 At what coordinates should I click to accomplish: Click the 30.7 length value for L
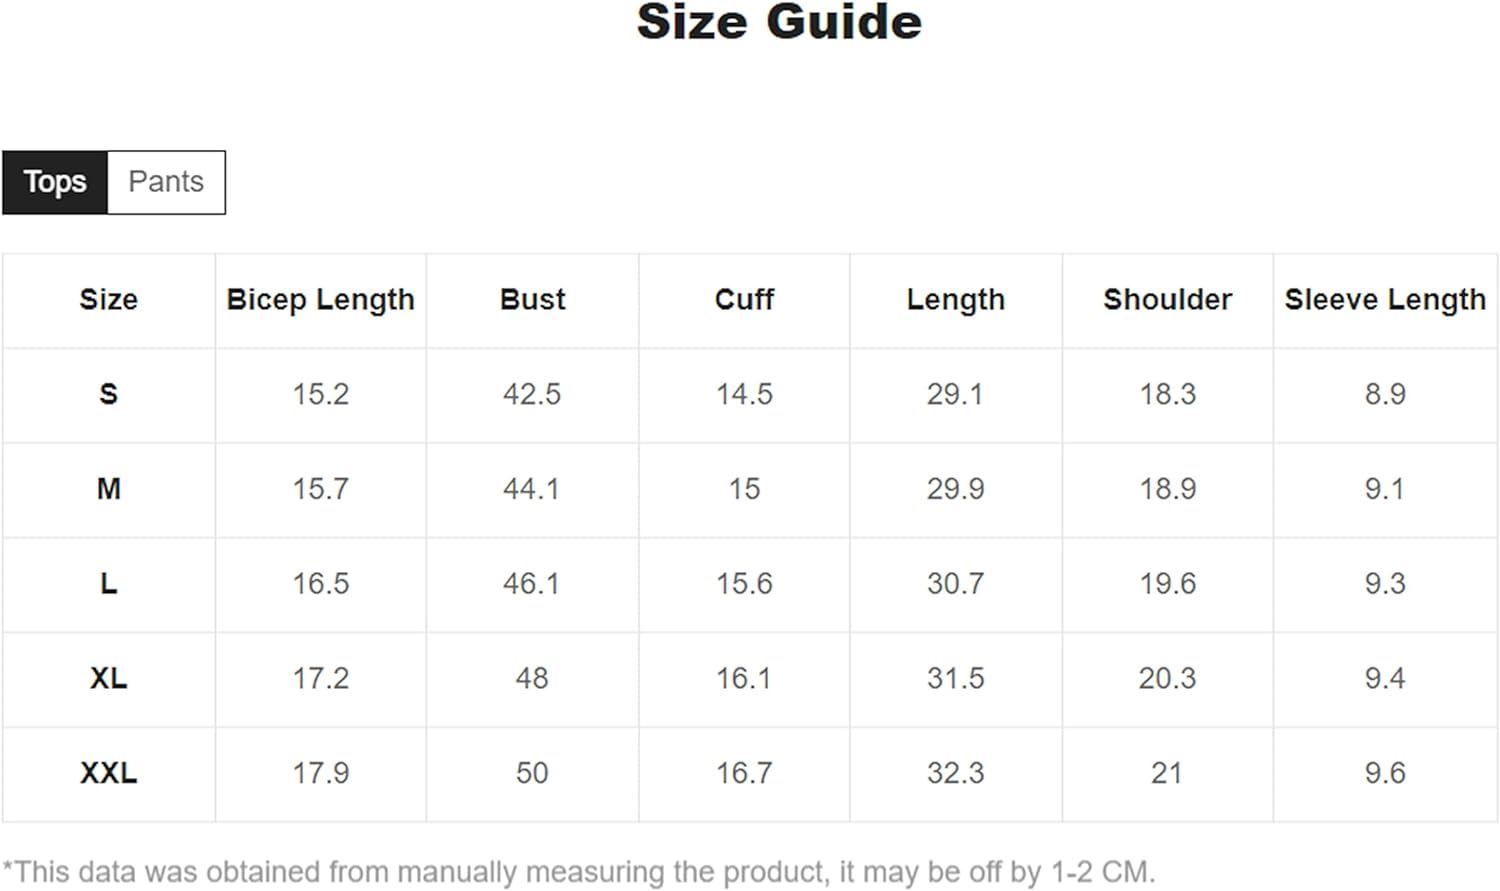click(x=955, y=583)
